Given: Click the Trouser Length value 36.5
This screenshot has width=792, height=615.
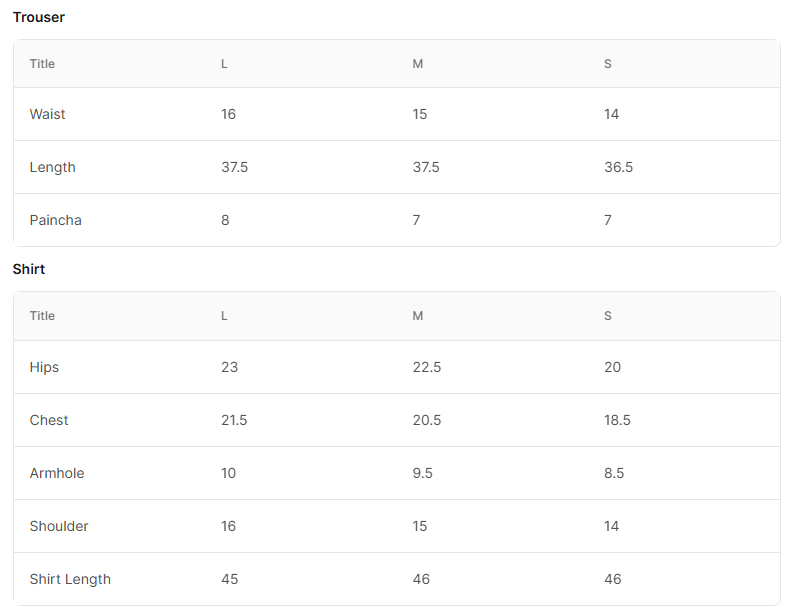Looking at the screenshot, I should (618, 167).
